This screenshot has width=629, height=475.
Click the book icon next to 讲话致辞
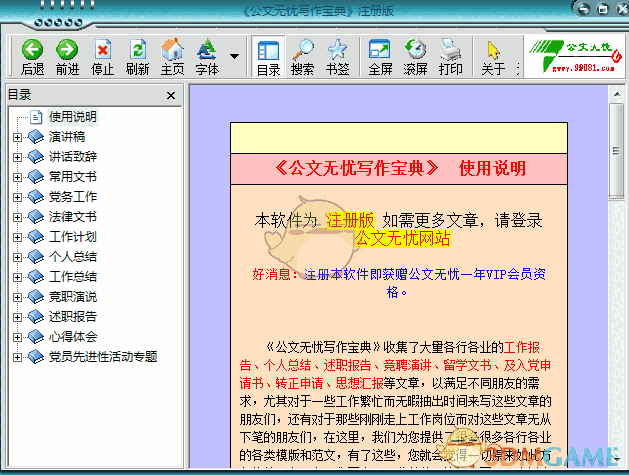click(x=36, y=156)
